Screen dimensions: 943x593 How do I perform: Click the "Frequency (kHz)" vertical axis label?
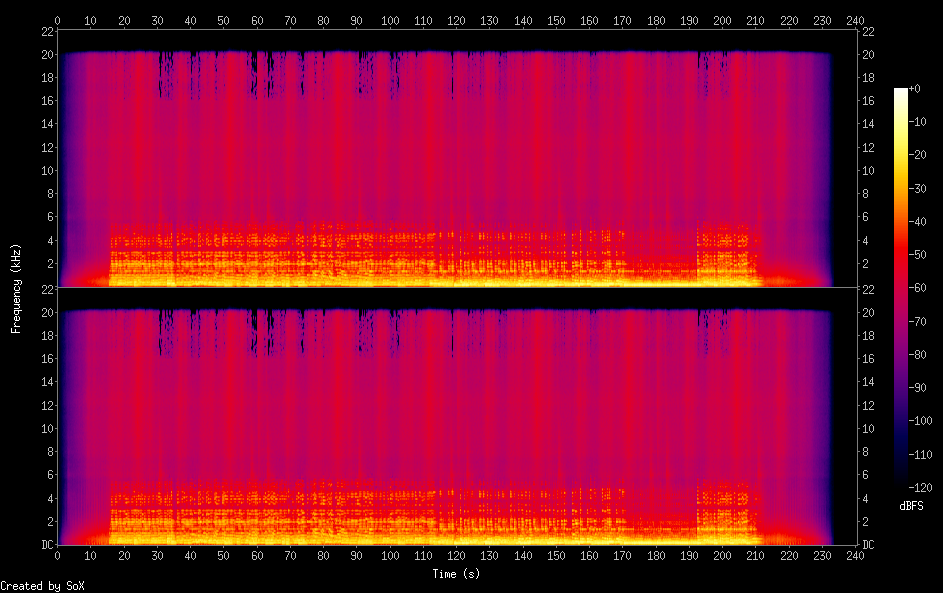pyautogui.click(x=16, y=287)
